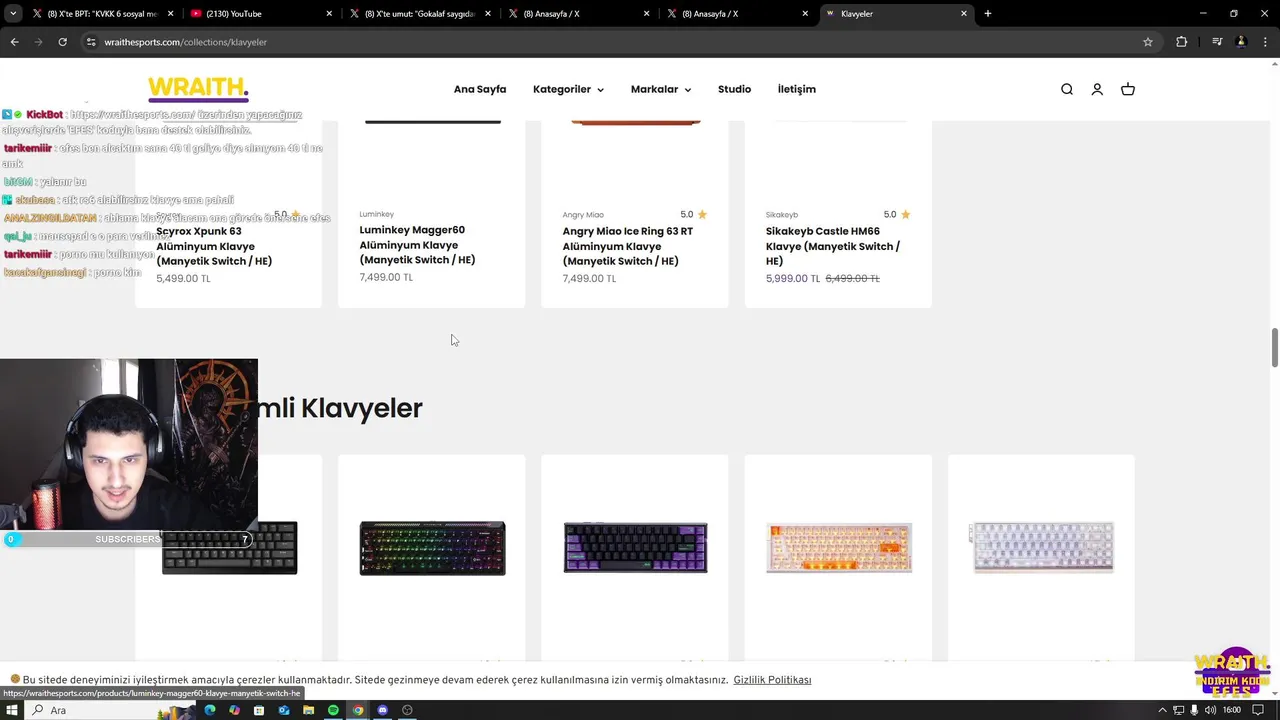The height and width of the screenshot is (720, 1280).
Task: Reload the page
Action: [62, 42]
